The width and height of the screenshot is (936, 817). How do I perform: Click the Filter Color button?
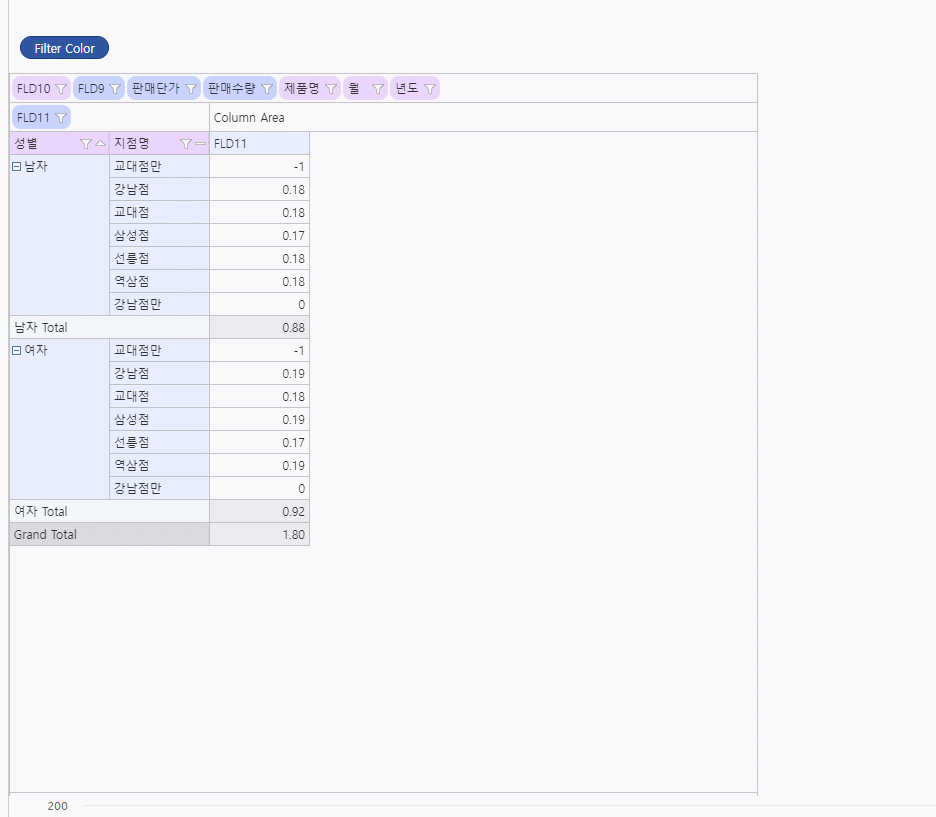pos(64,48)
